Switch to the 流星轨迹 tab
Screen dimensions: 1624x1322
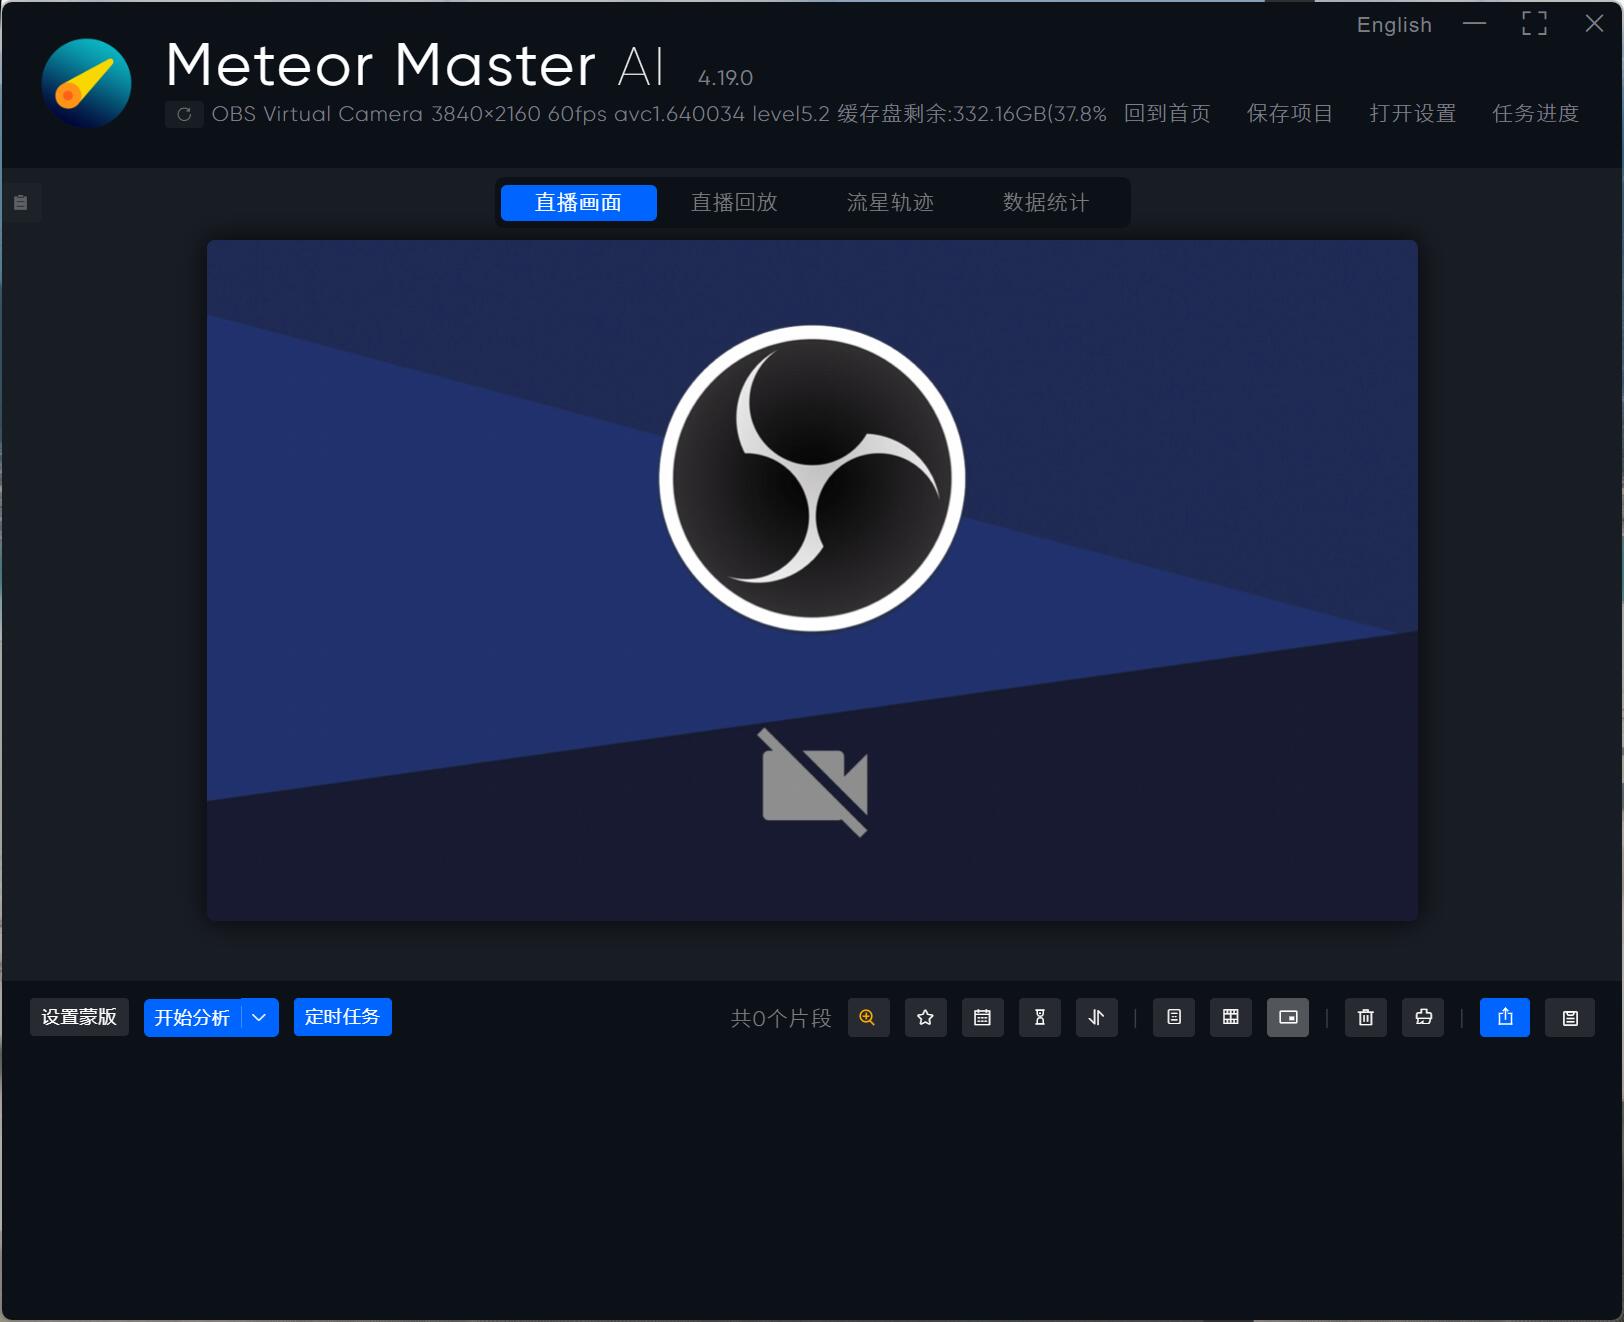pyautogui.click(x=890, y=202)
